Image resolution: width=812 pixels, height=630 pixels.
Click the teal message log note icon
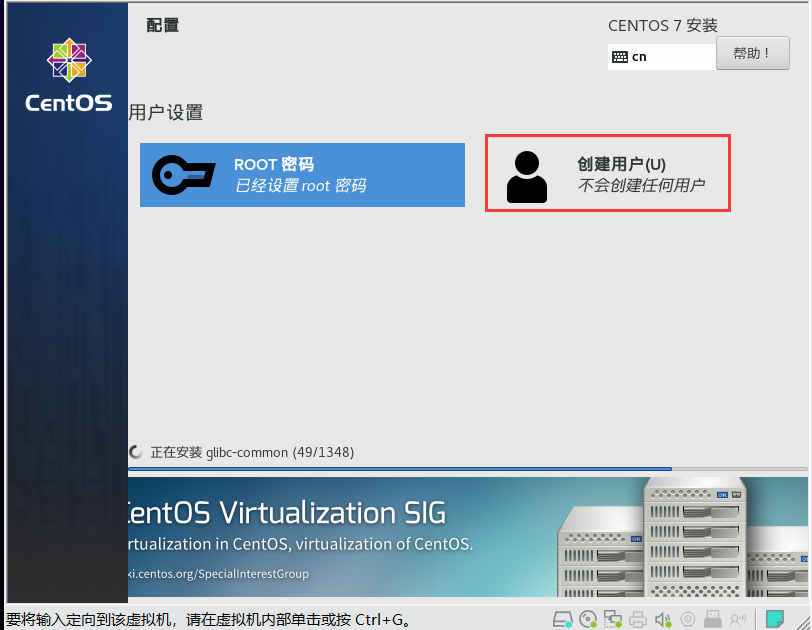coord(775,619)
